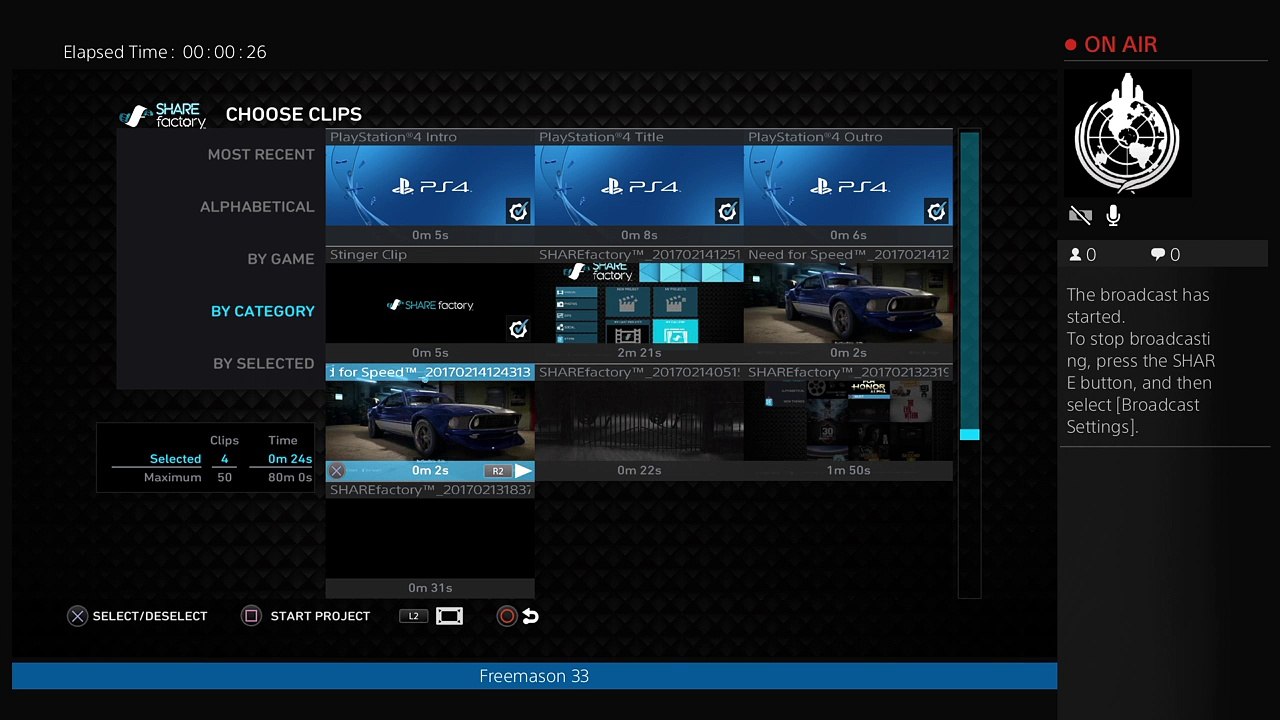Select the Need for Speed clip in middle row
This screenshot has height=720, width=1280.
tap(848, 304)
